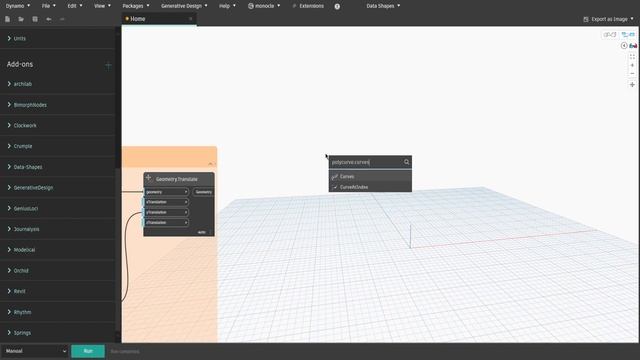Image resolution: width=640 pixels, height=360 pixels.
Task: Collapse the orange group with its chevron
Action: click(210, 163)
